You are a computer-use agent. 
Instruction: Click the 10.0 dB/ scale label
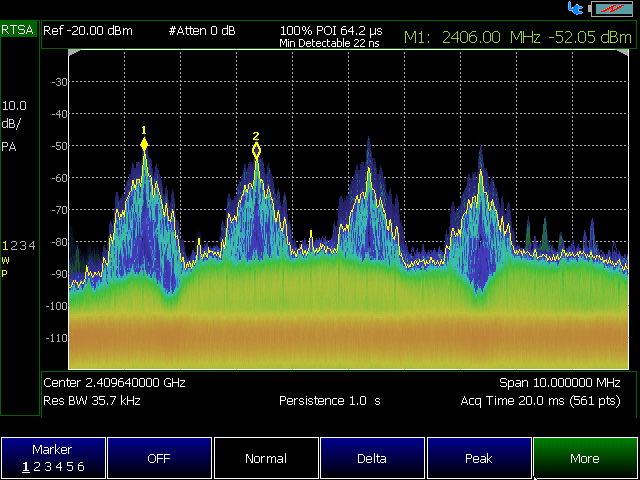[x=14, y=115]
